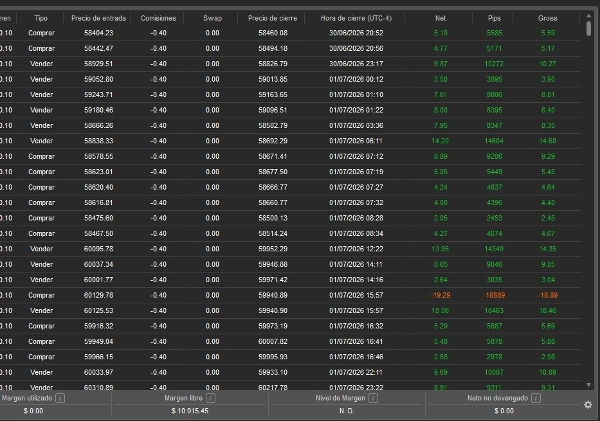Select entry price 60125.53
This screenshot has width=600, height=421.
pyautogui.click(x=99, y=311)
